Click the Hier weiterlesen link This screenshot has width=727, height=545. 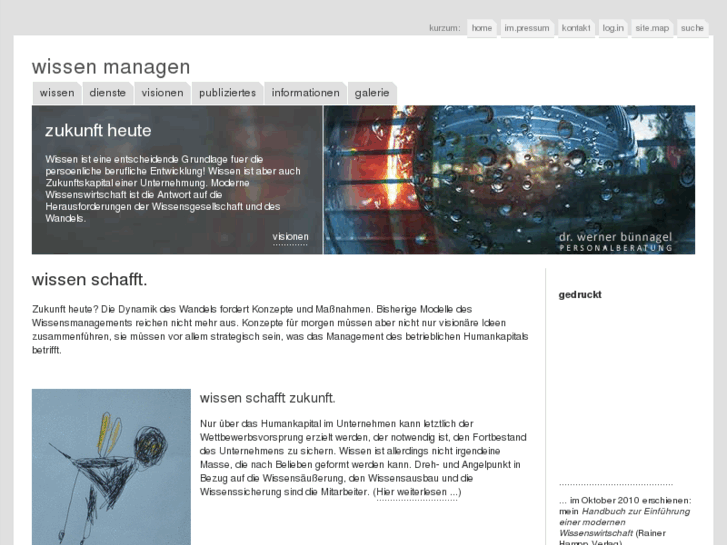click(x=417, y=492)
